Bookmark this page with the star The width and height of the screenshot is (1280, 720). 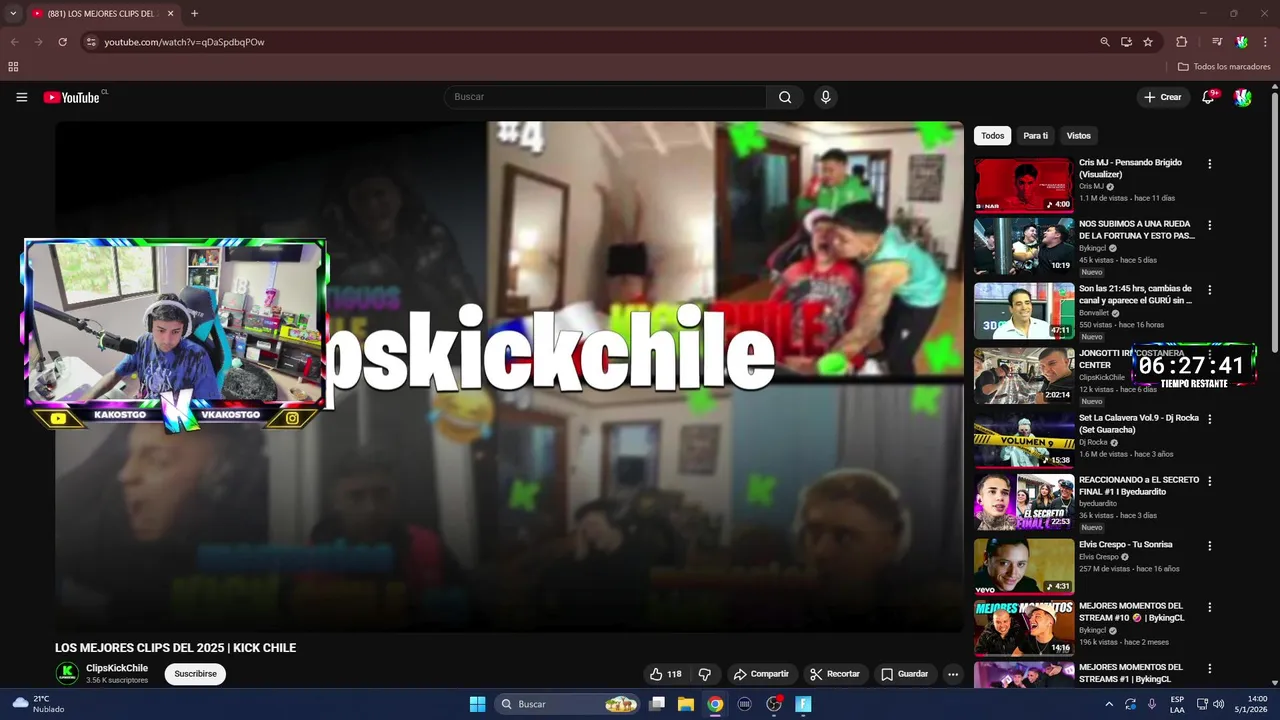(x=1148, y=42)
